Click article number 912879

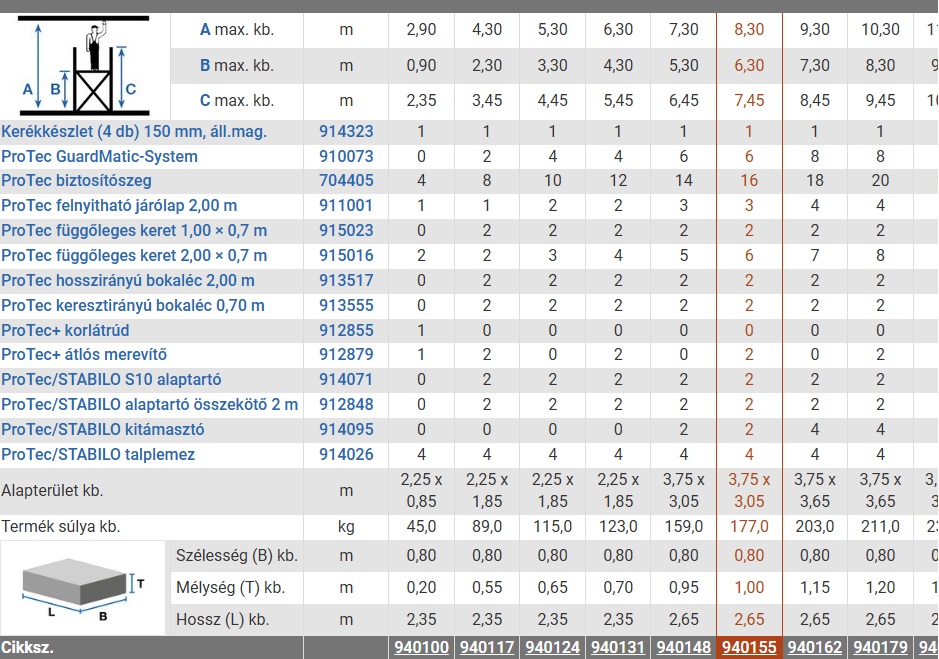pyautogui.click(x=346, y=355)
